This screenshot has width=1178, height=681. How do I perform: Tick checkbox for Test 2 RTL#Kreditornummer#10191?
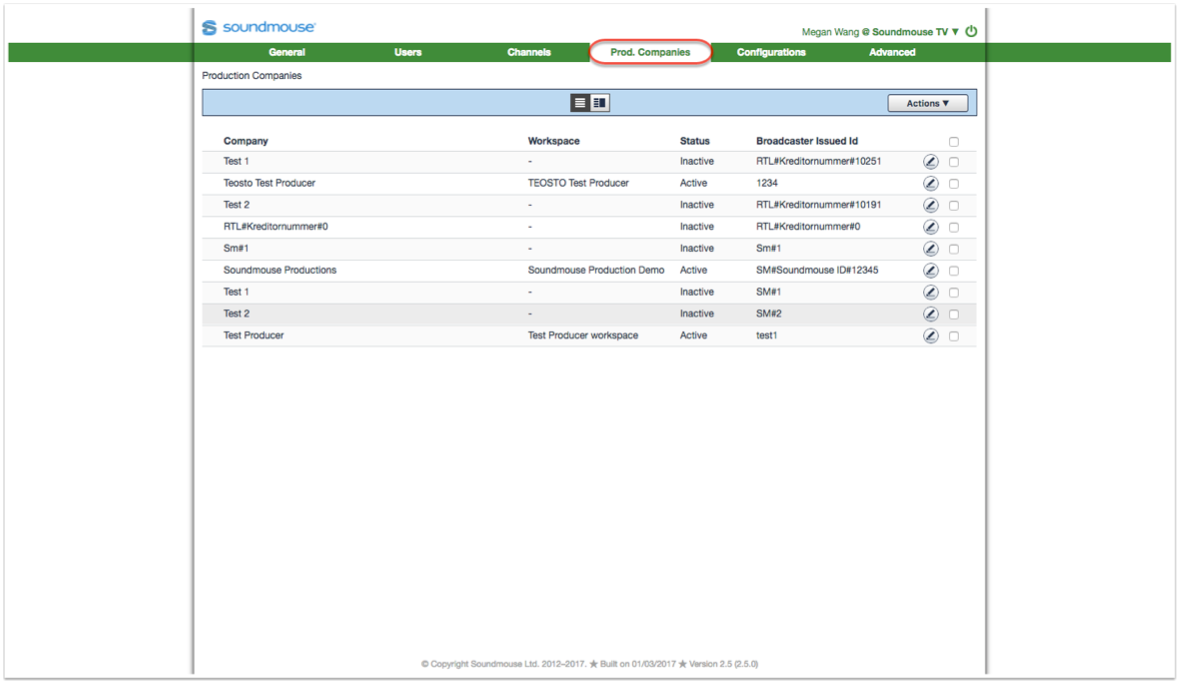953,205
